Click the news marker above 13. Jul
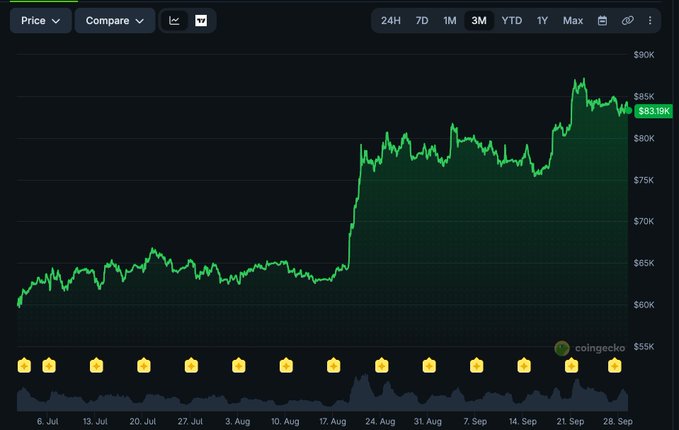The width and height of the screenshot is (679, 430). point(96,365)
